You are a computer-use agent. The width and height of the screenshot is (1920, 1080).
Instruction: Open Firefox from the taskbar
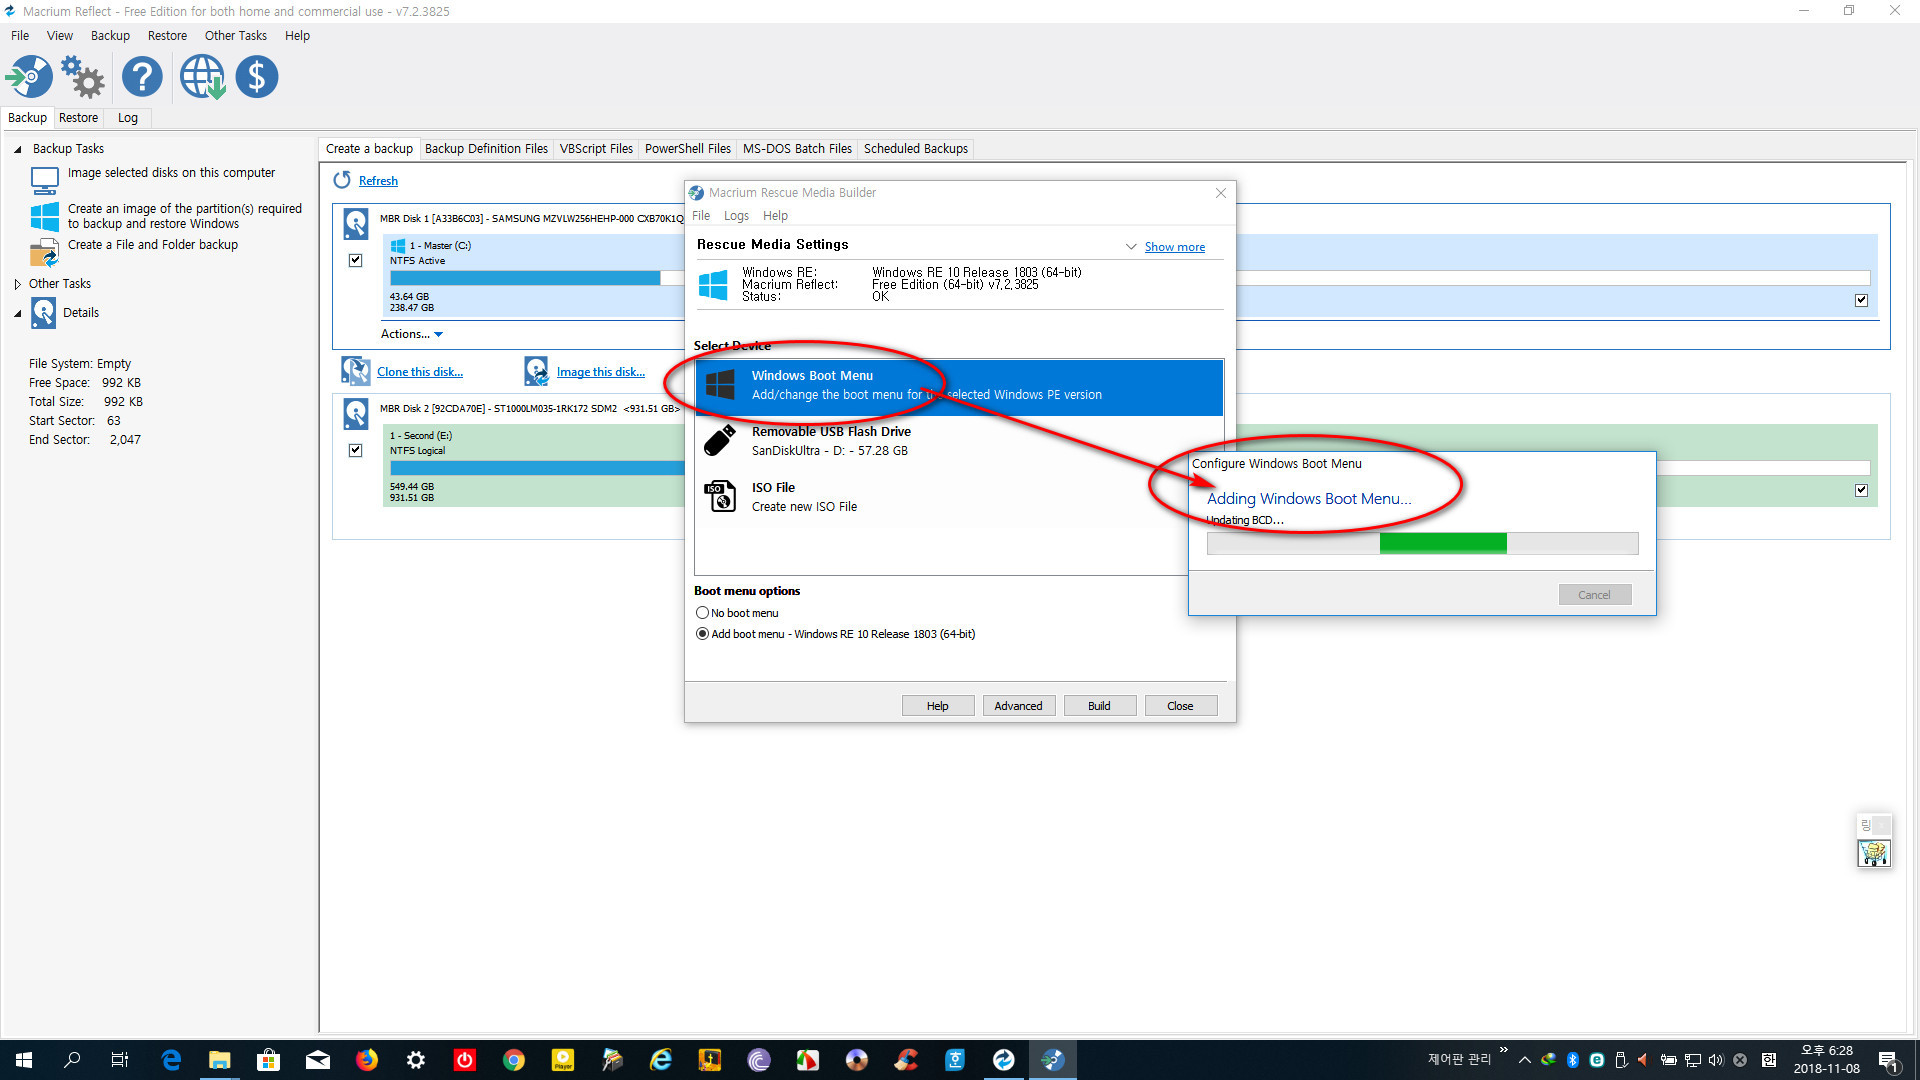367,1060
